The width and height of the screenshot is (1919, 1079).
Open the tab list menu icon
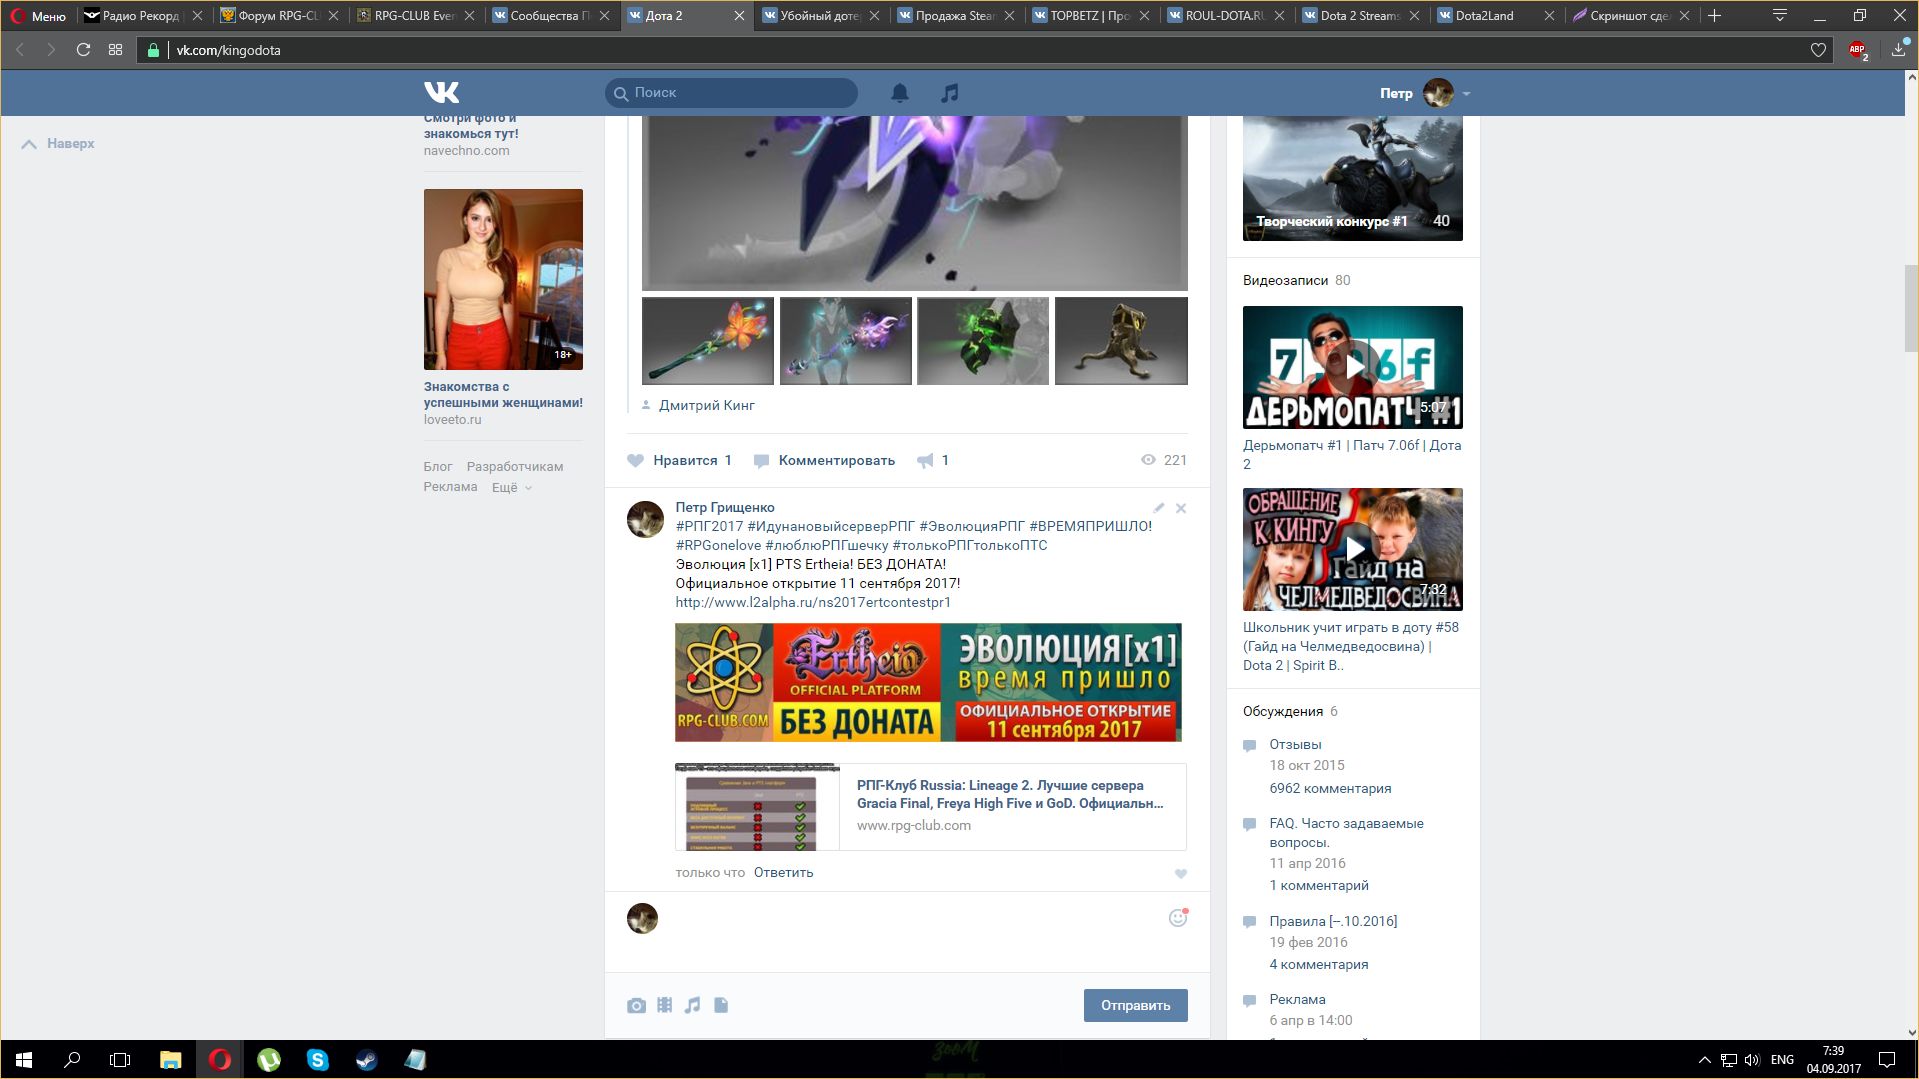pos(1779,15)
